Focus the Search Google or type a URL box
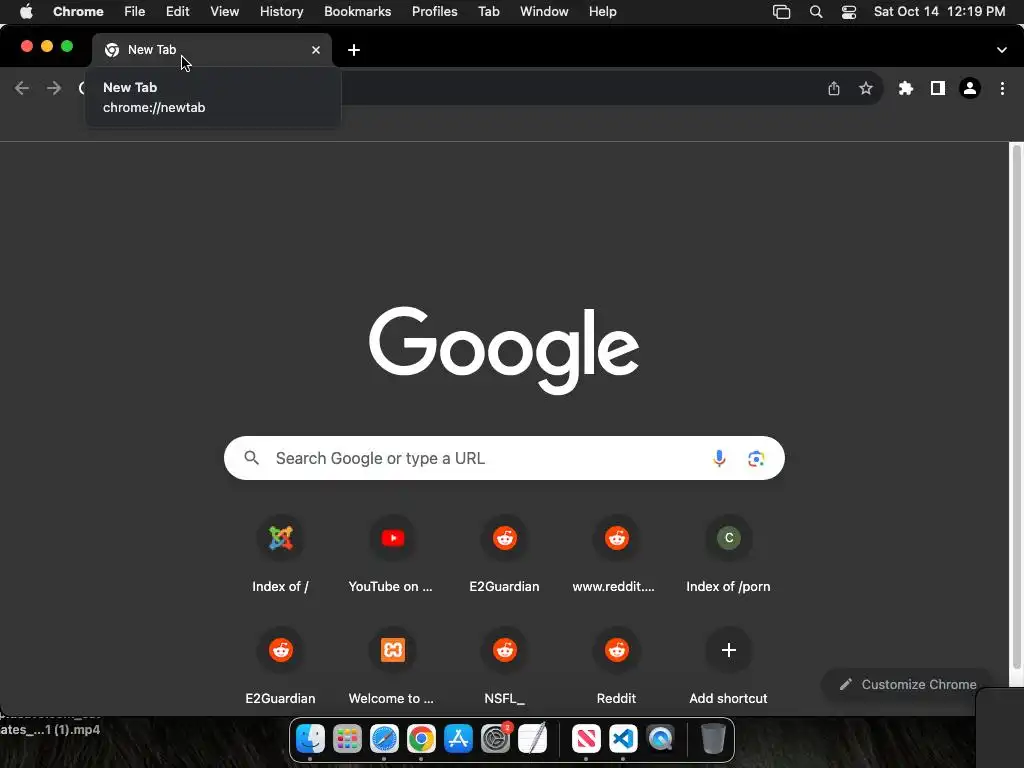This screenshot has height=768, width=1024. coord(504,458)
